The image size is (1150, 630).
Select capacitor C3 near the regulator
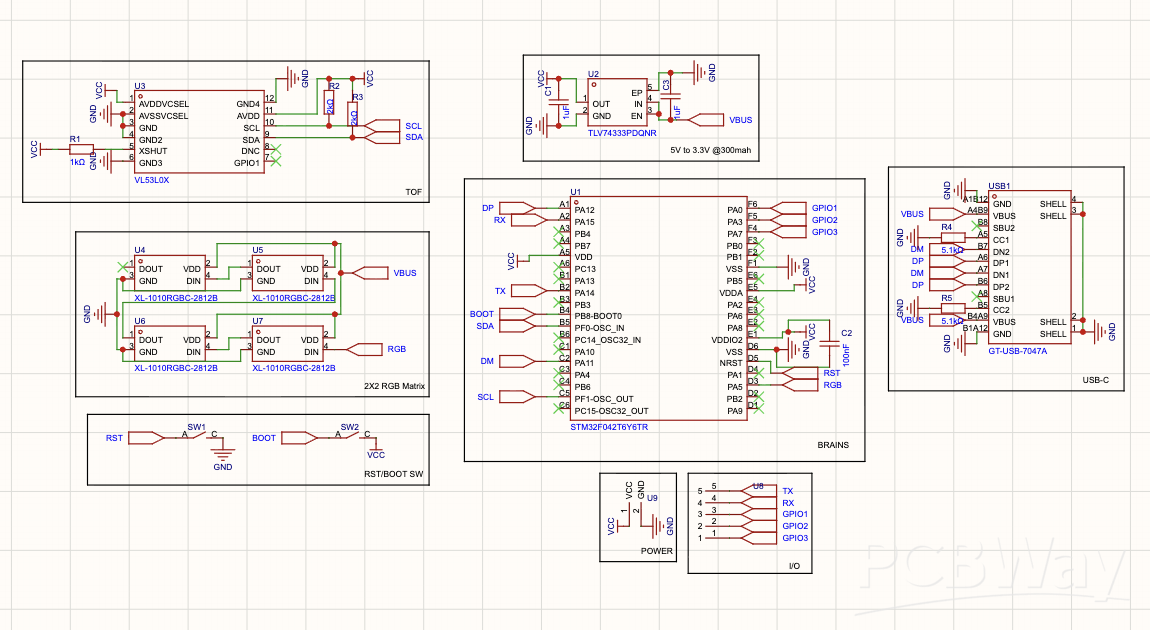[x=671, y=97]
